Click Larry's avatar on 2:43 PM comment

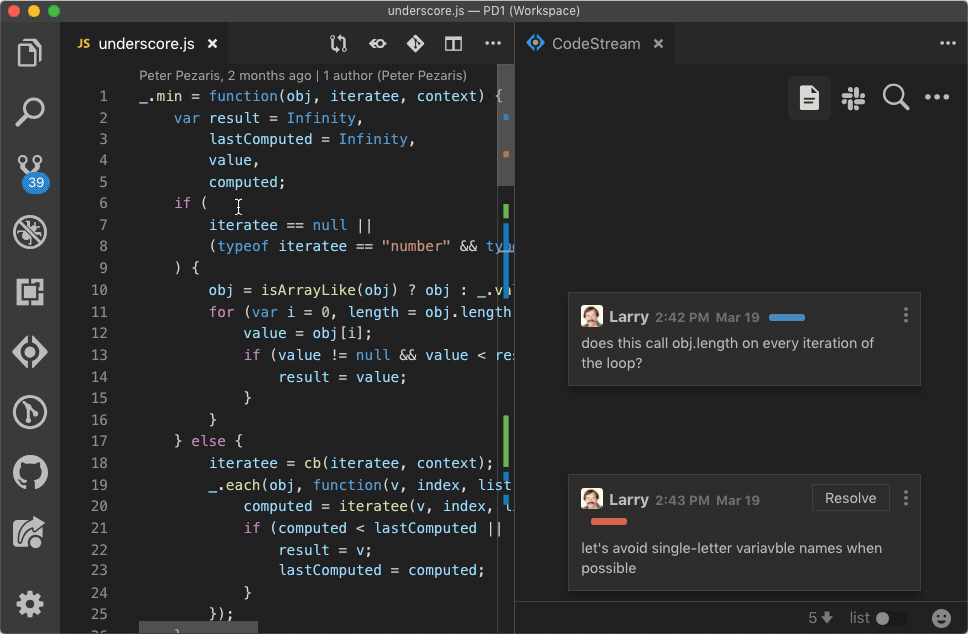(x=591, y=499)
